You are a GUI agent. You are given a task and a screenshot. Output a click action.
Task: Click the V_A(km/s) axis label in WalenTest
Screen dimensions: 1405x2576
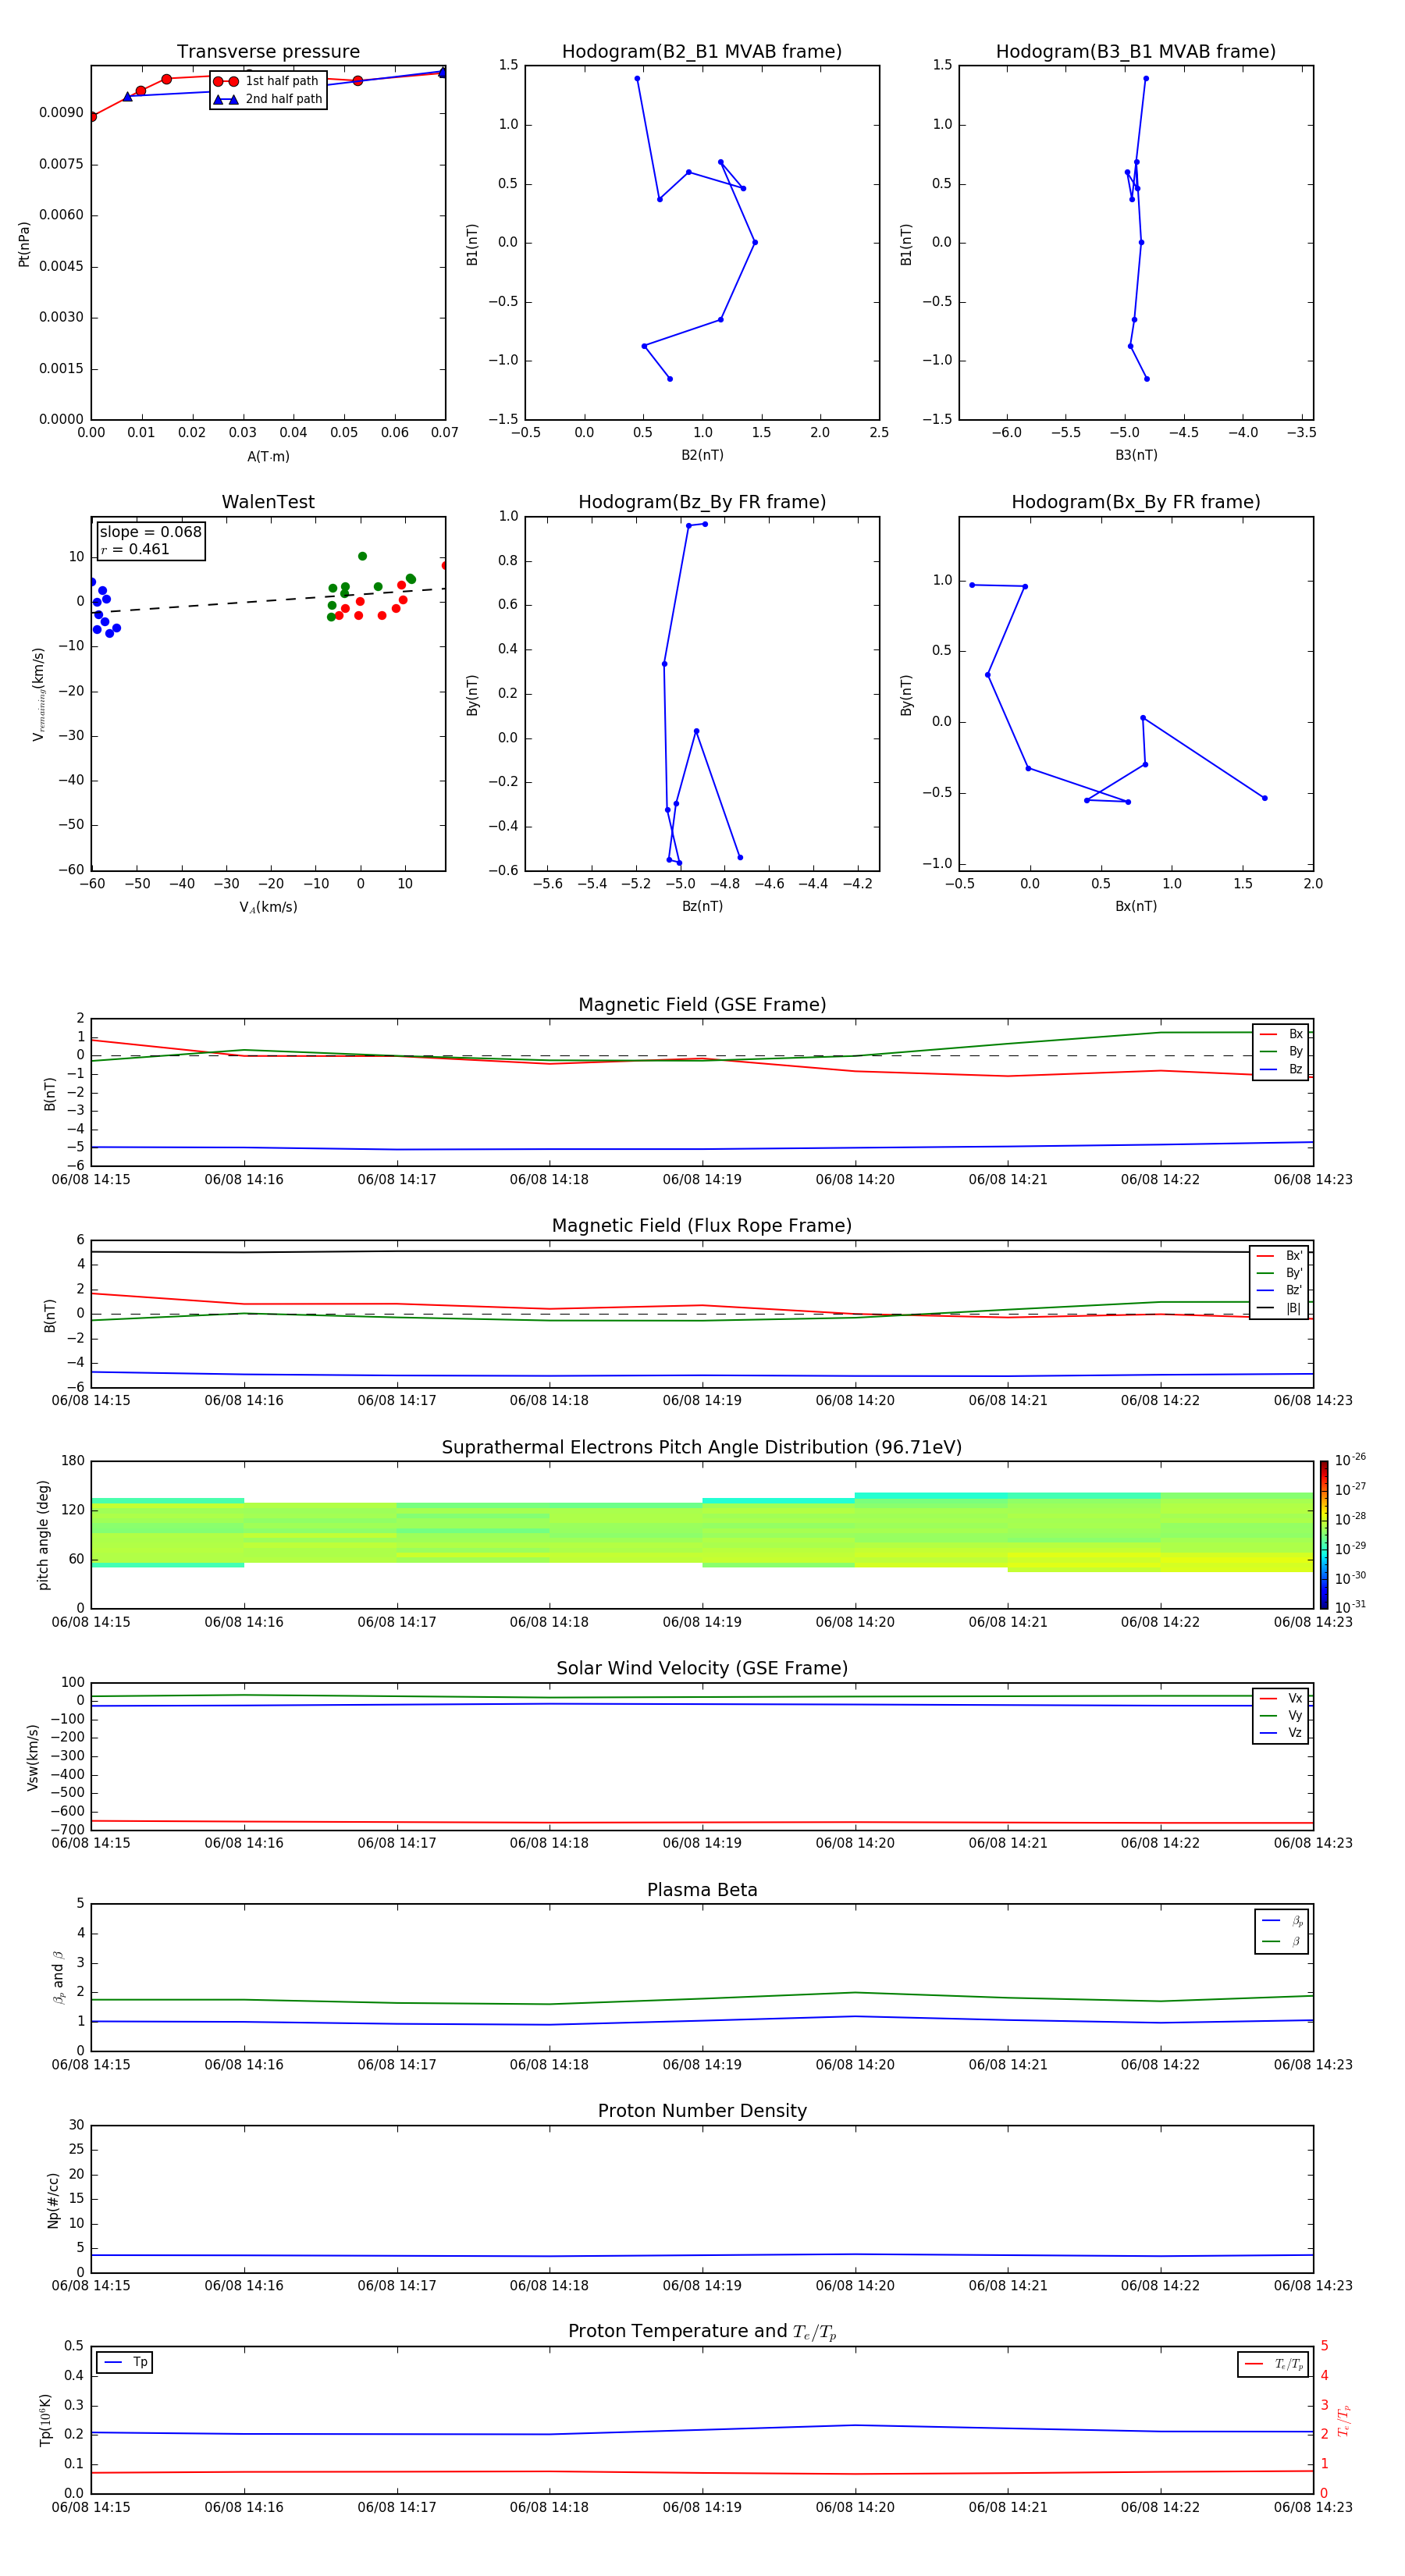(268, 907)
